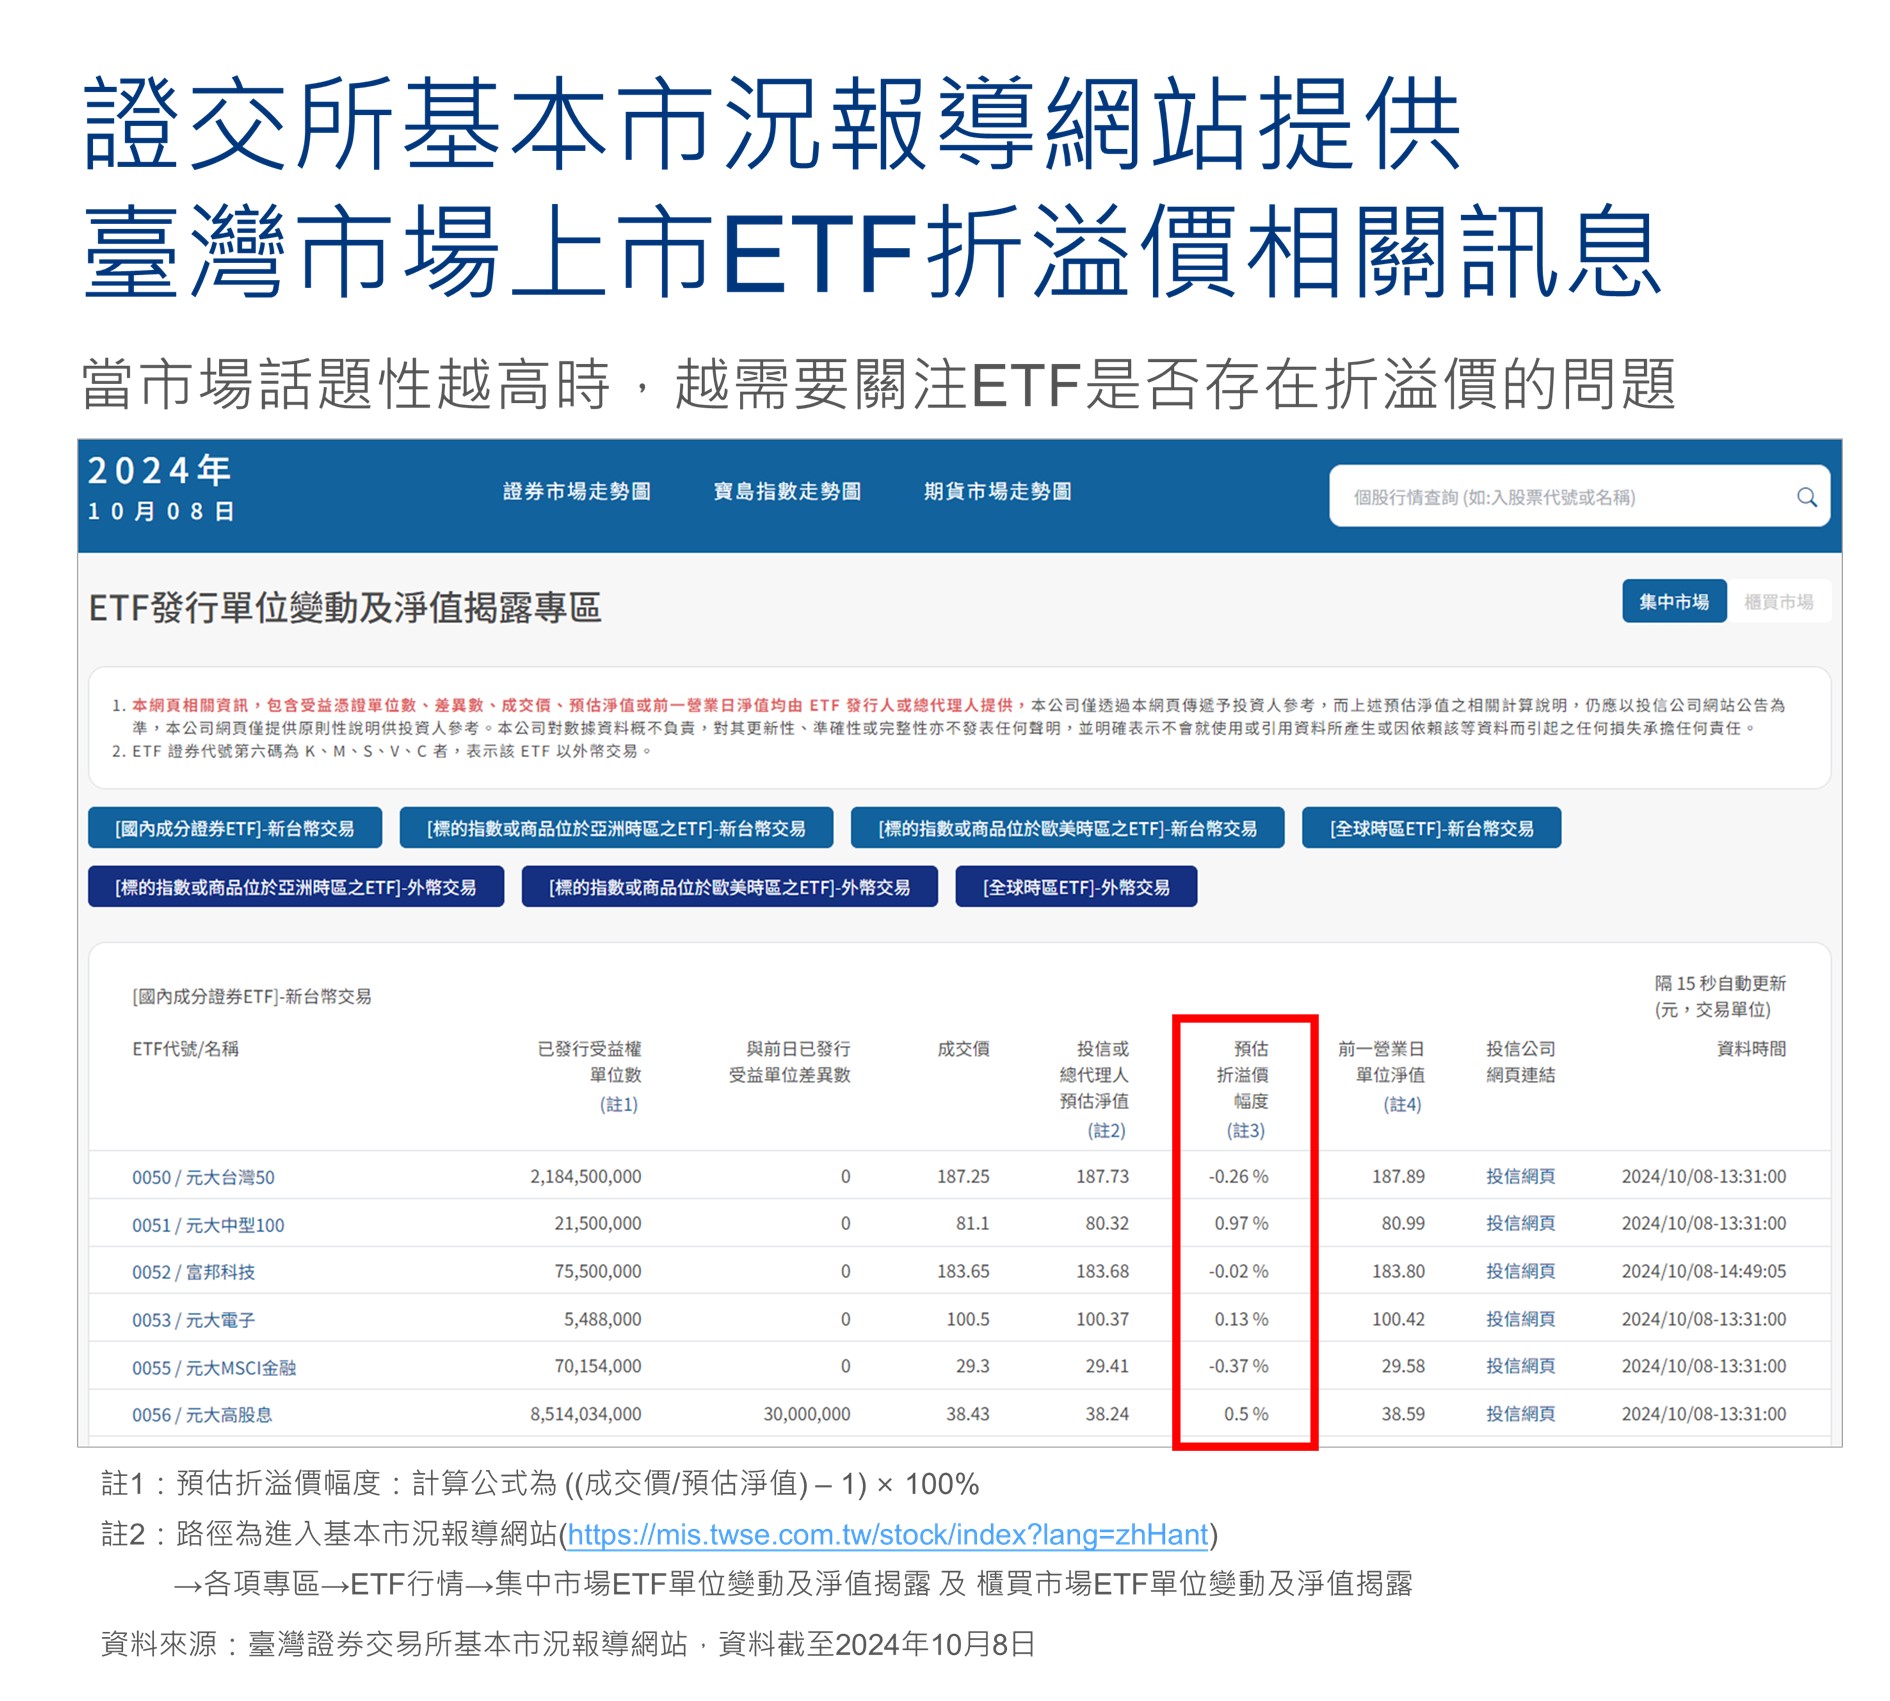Select [全球時區ETF]-新台幣交易 button
This screenshot has height=1701, width=1890.
[x=1431, y=828]
